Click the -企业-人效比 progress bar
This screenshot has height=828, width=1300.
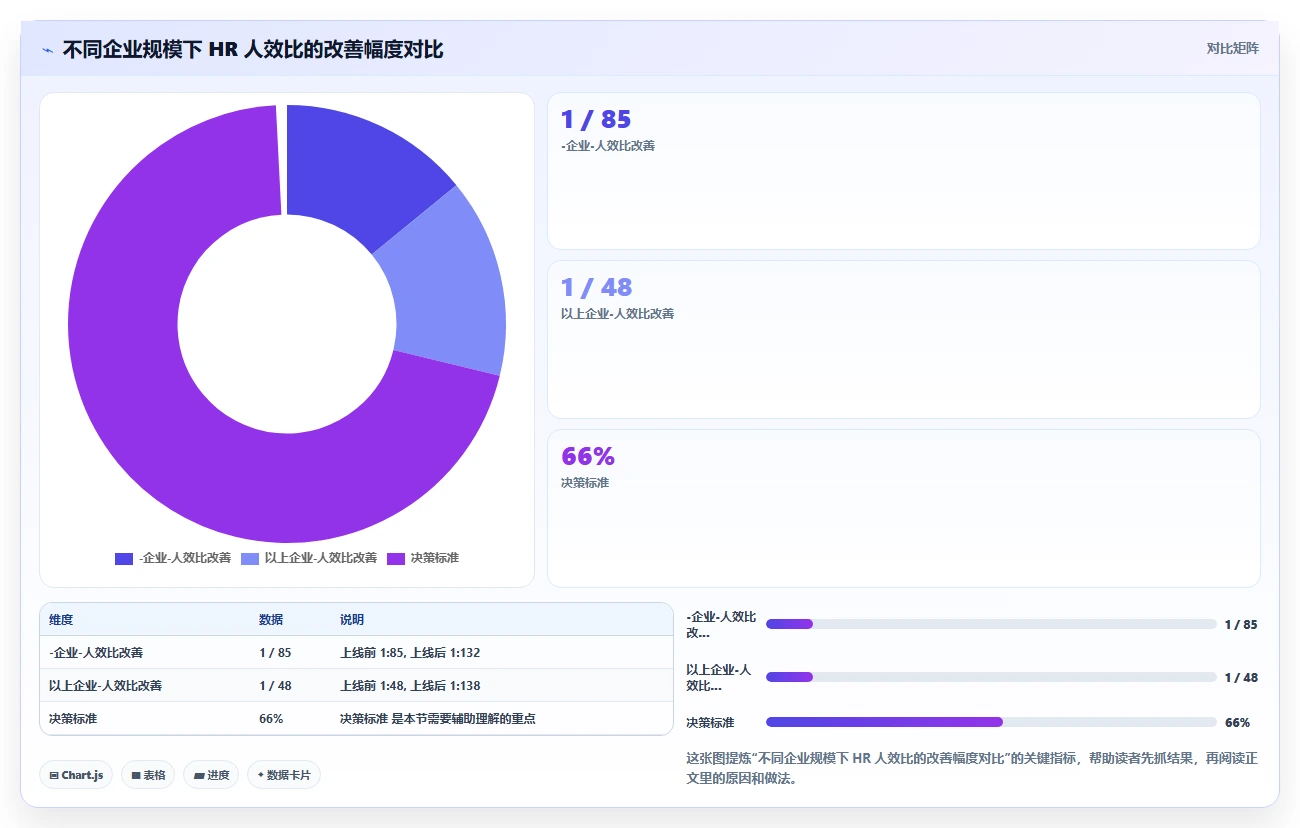coord(991,624)
